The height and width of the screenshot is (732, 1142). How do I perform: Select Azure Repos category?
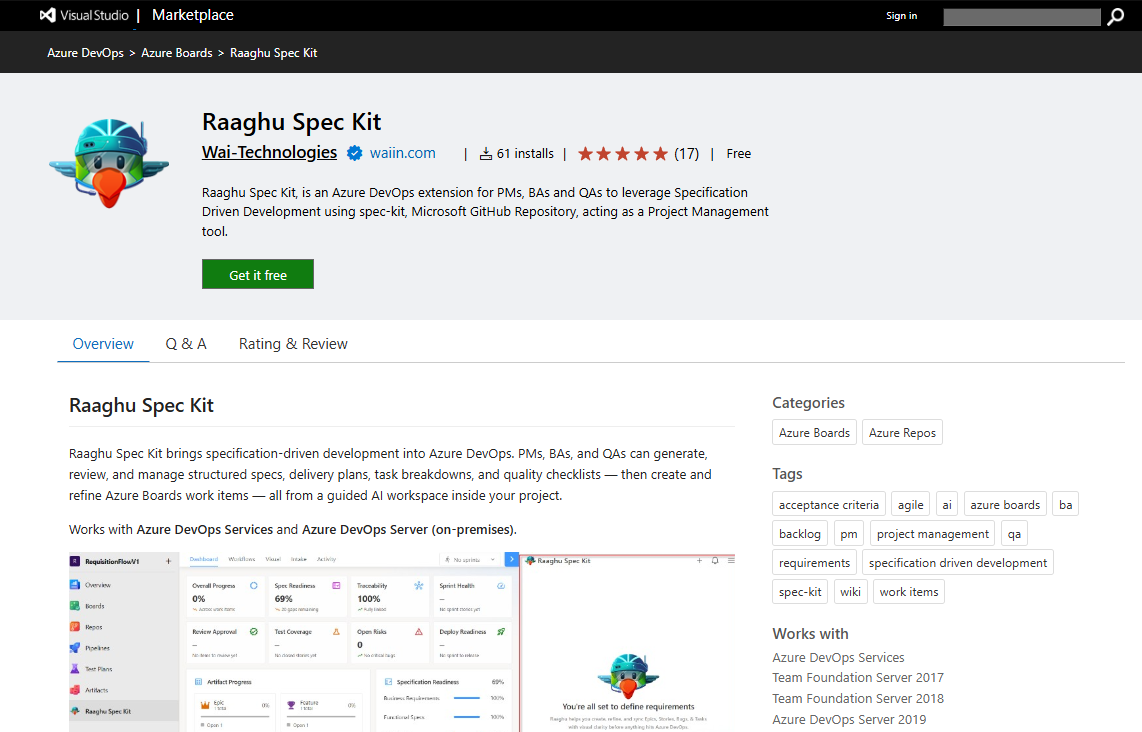tap(902, 433)
